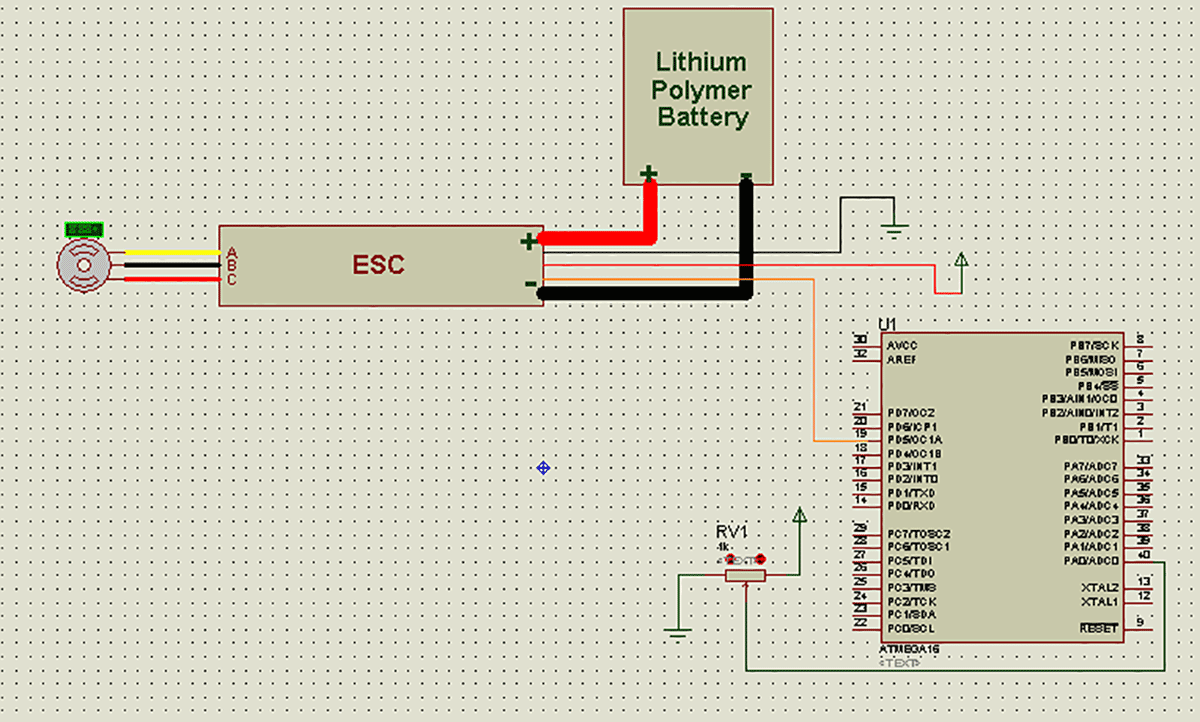
Task: Select the power terminal arrow right of ESC
Action: click(x=961, y=262)
